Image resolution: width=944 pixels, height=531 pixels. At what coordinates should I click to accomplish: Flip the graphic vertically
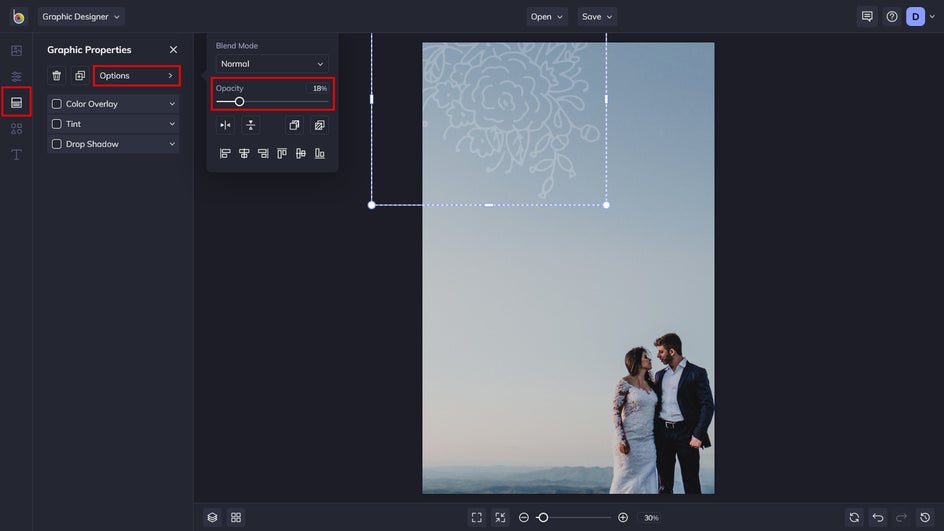[x=250, y=125]
